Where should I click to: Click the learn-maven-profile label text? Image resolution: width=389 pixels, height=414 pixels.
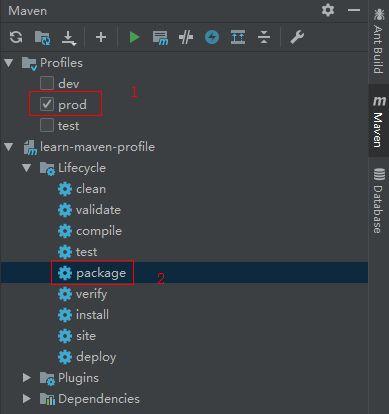point(97,147)
